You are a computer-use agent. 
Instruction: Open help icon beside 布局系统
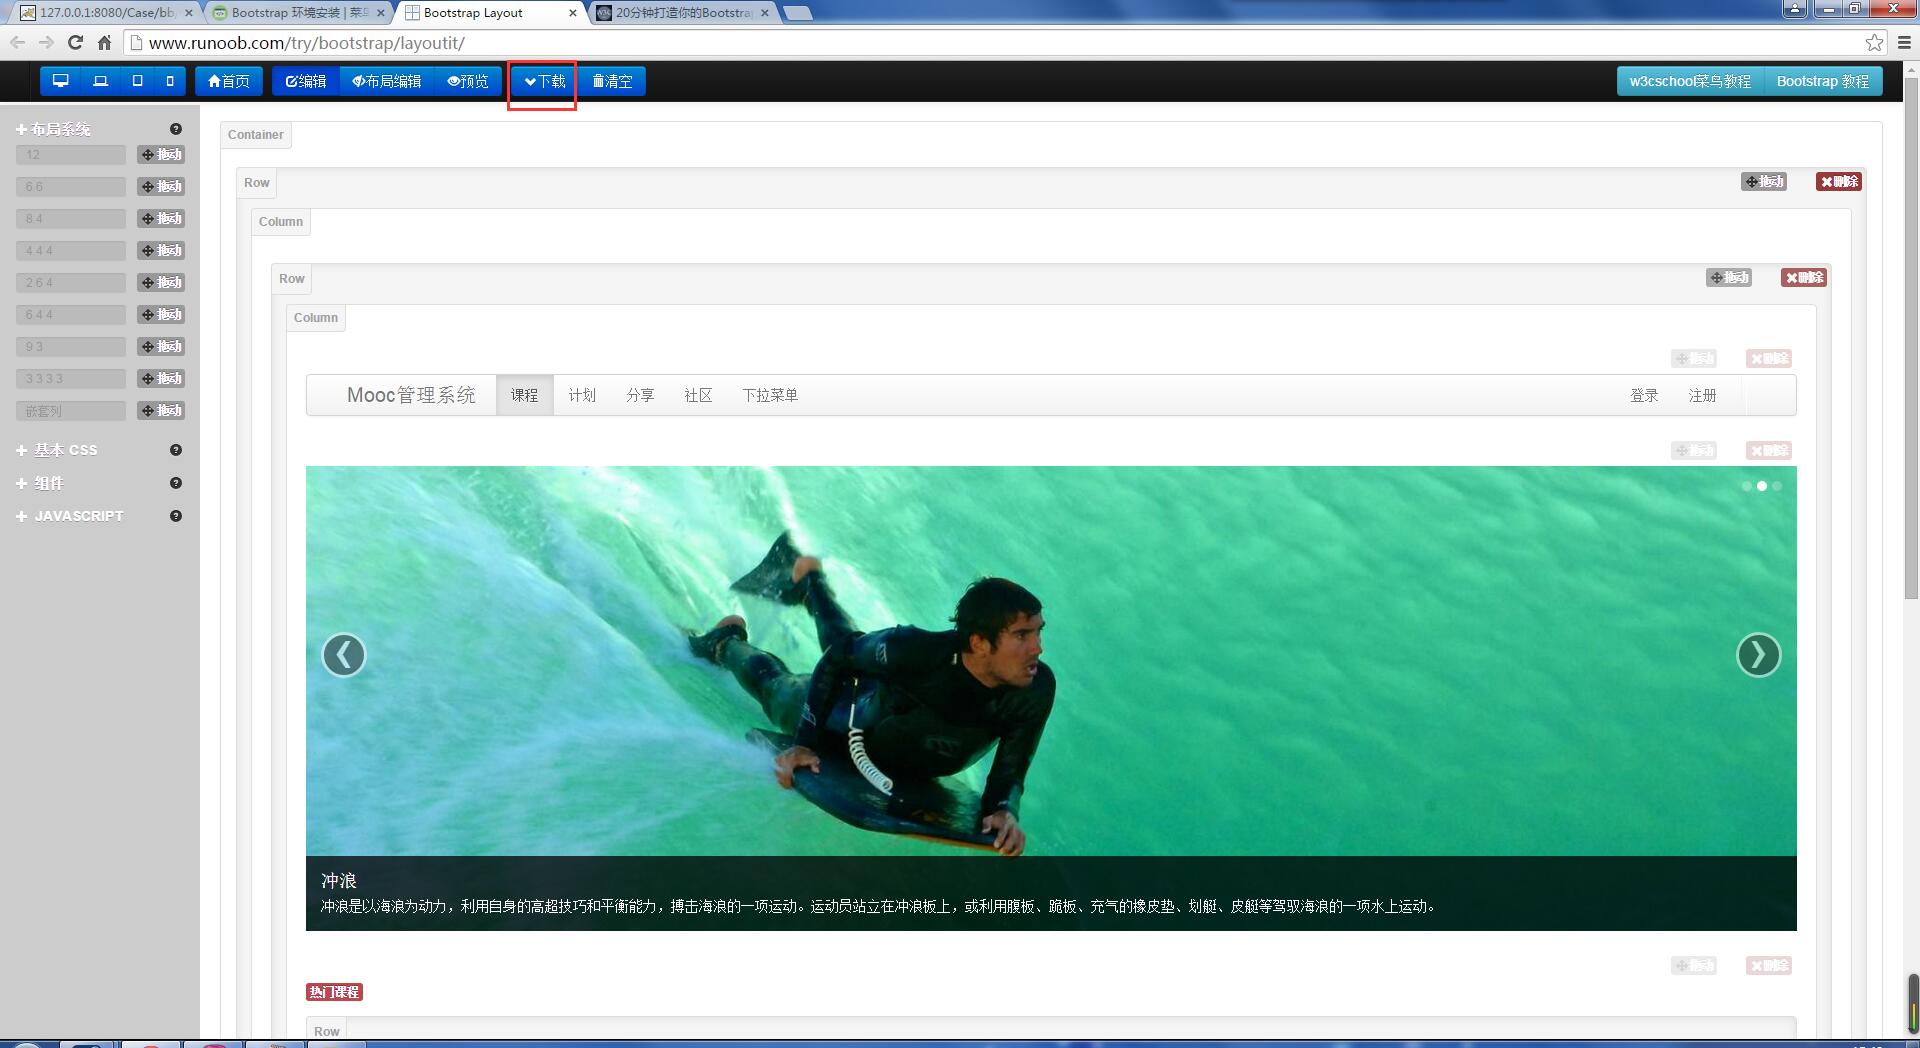[176, 129]
